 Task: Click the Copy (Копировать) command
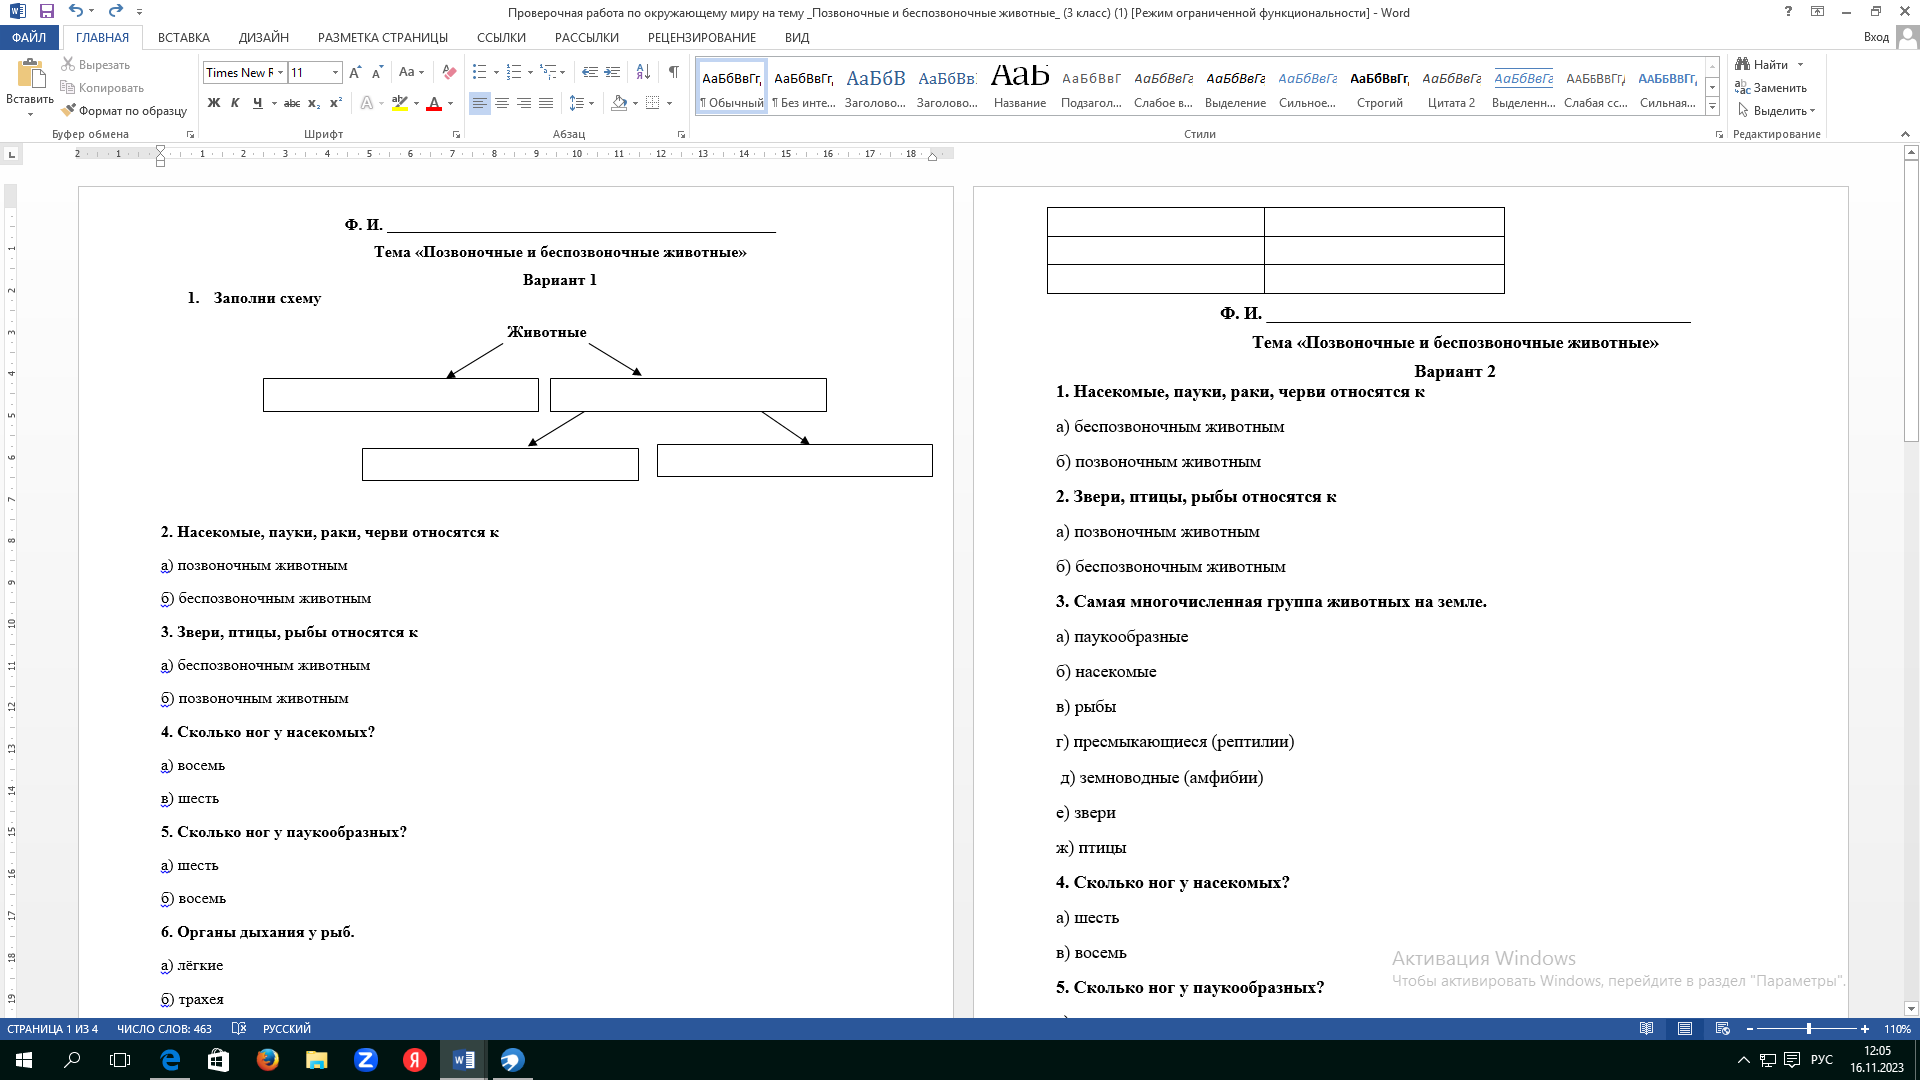102,87
